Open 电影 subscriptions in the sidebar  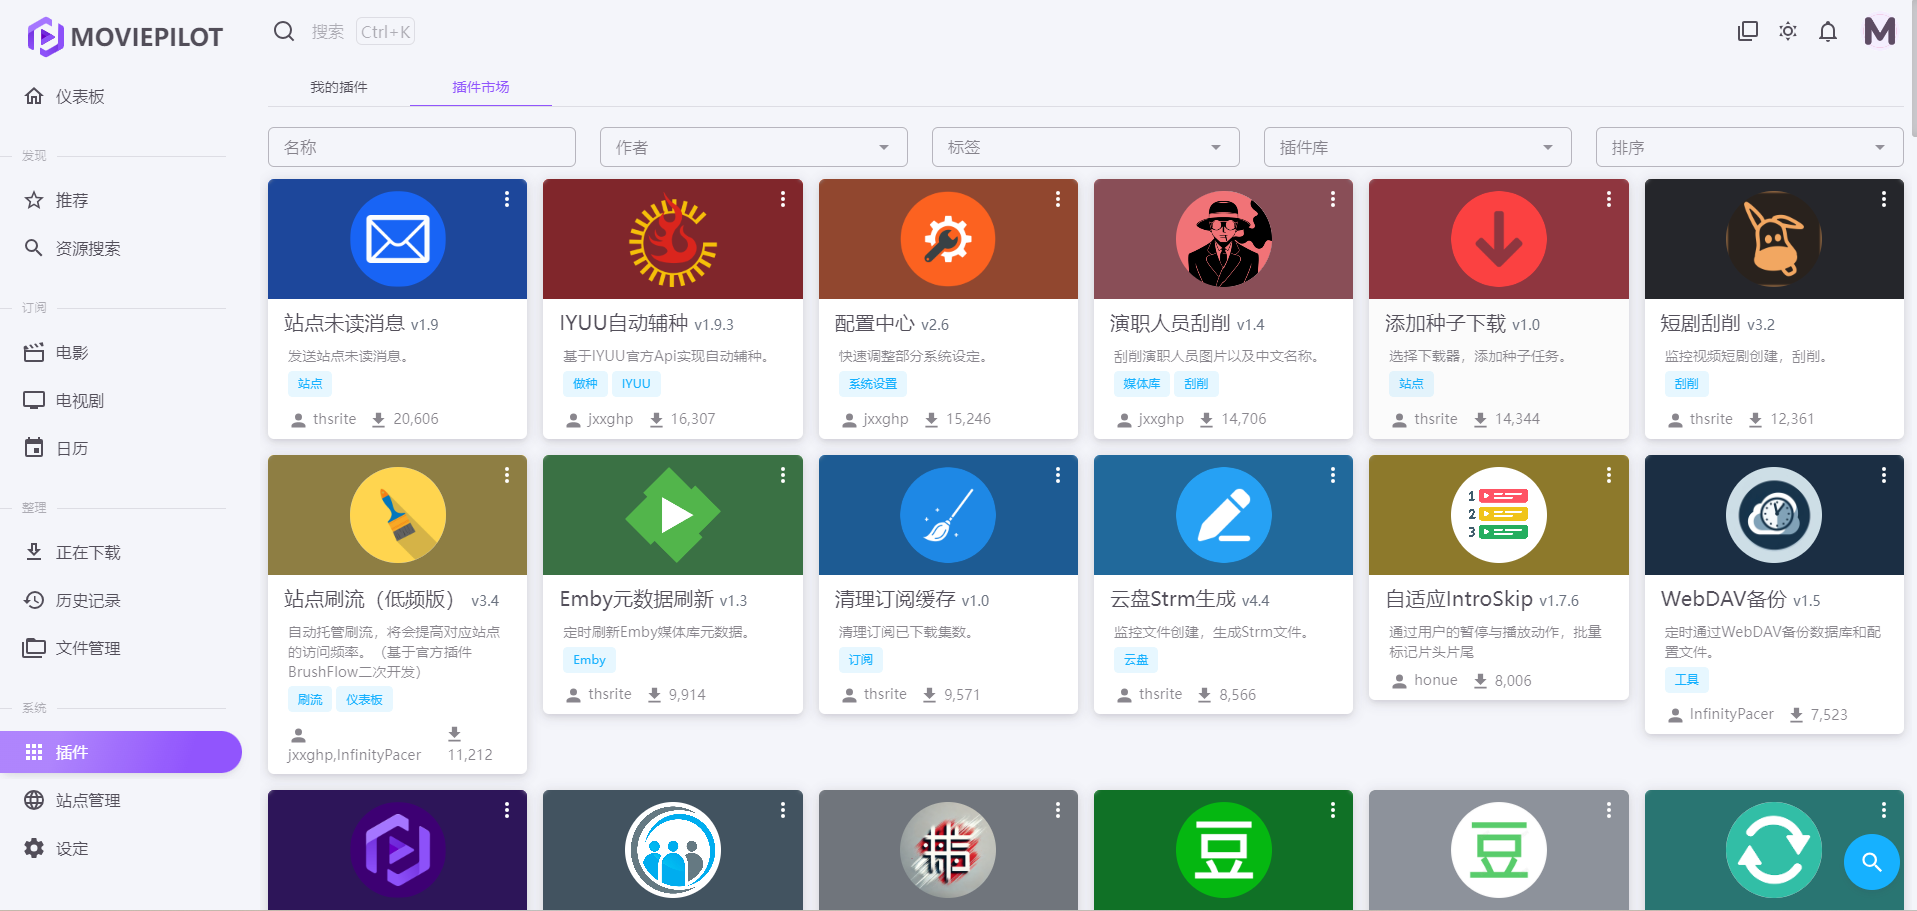pyautogui.click(x=121, y=352)
